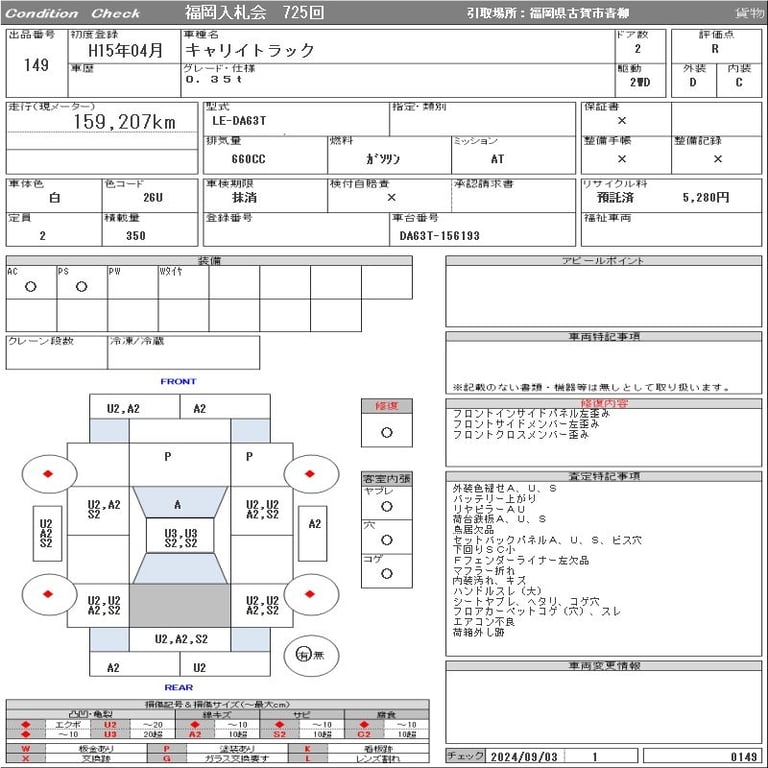Click the auction name 福岡入札会 725回

[x=254, y=12]
